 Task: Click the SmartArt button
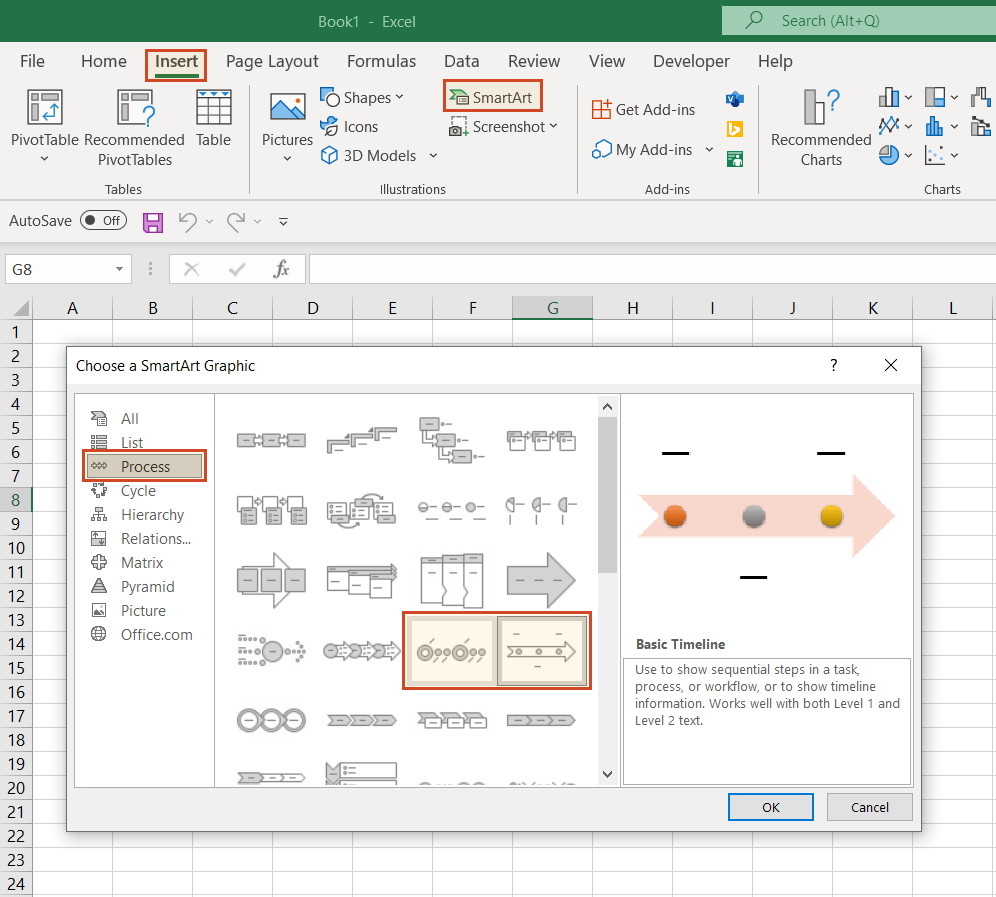point(492,96)
